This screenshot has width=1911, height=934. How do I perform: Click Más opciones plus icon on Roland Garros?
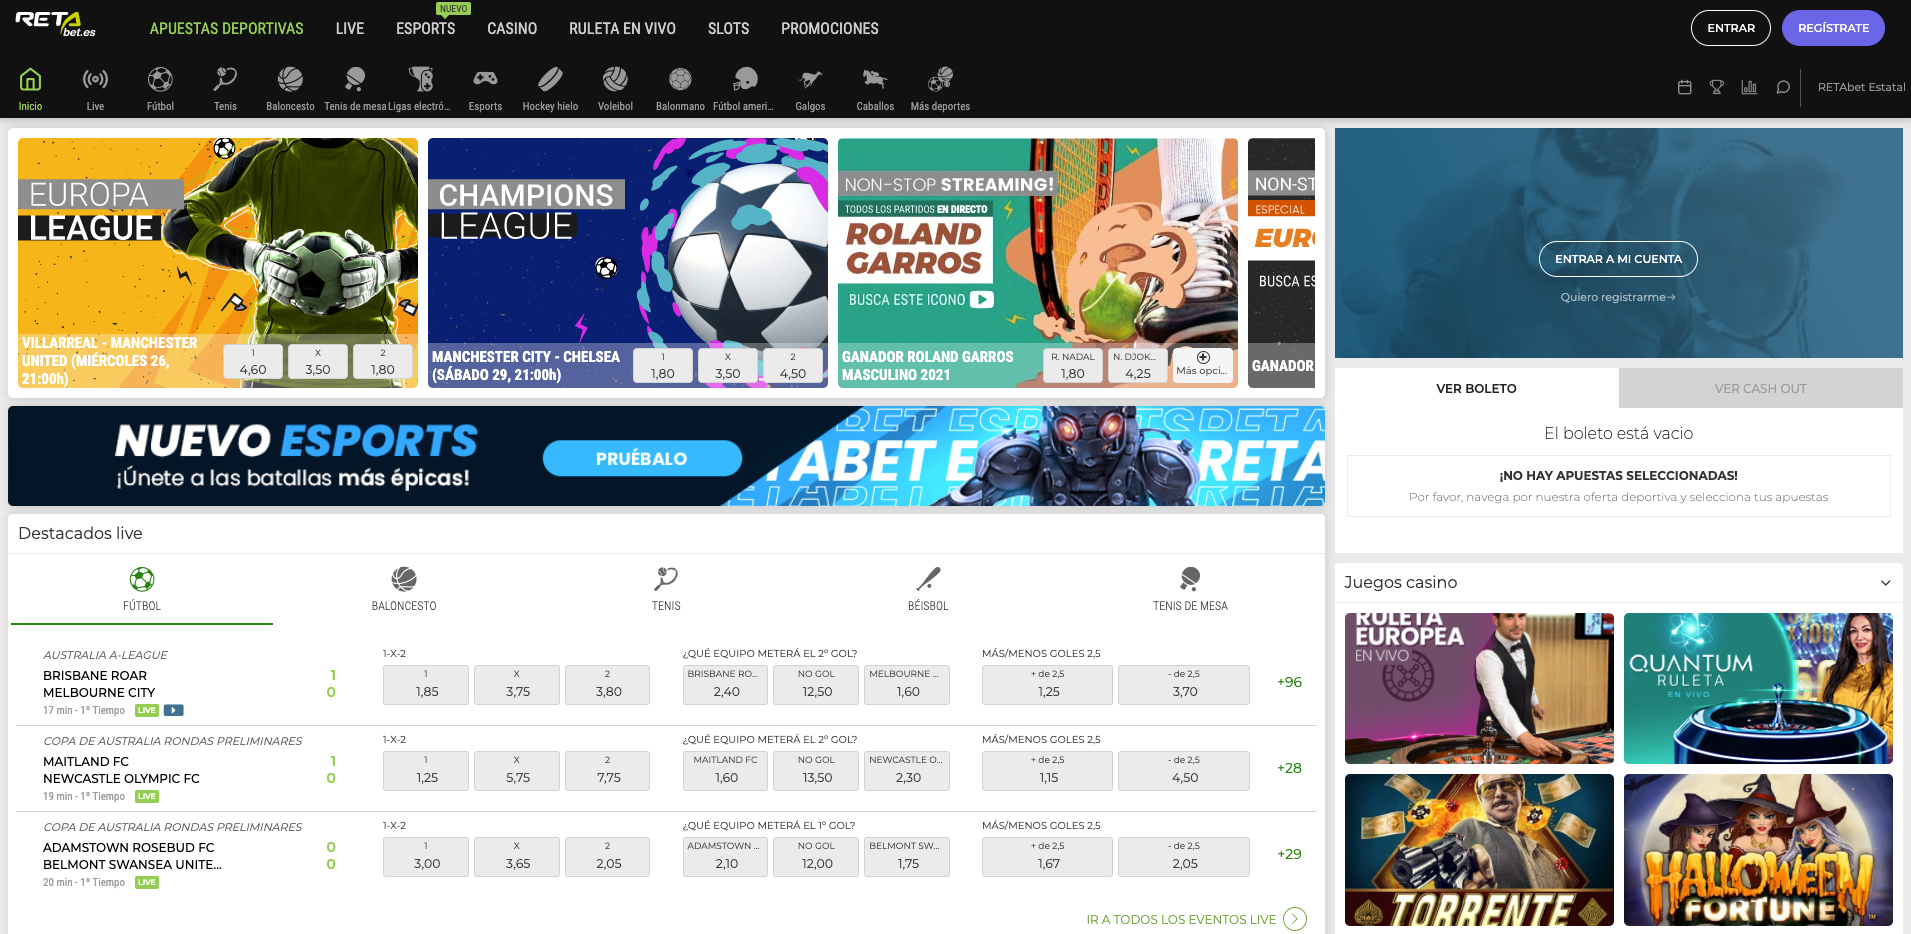click(1202, 364)
